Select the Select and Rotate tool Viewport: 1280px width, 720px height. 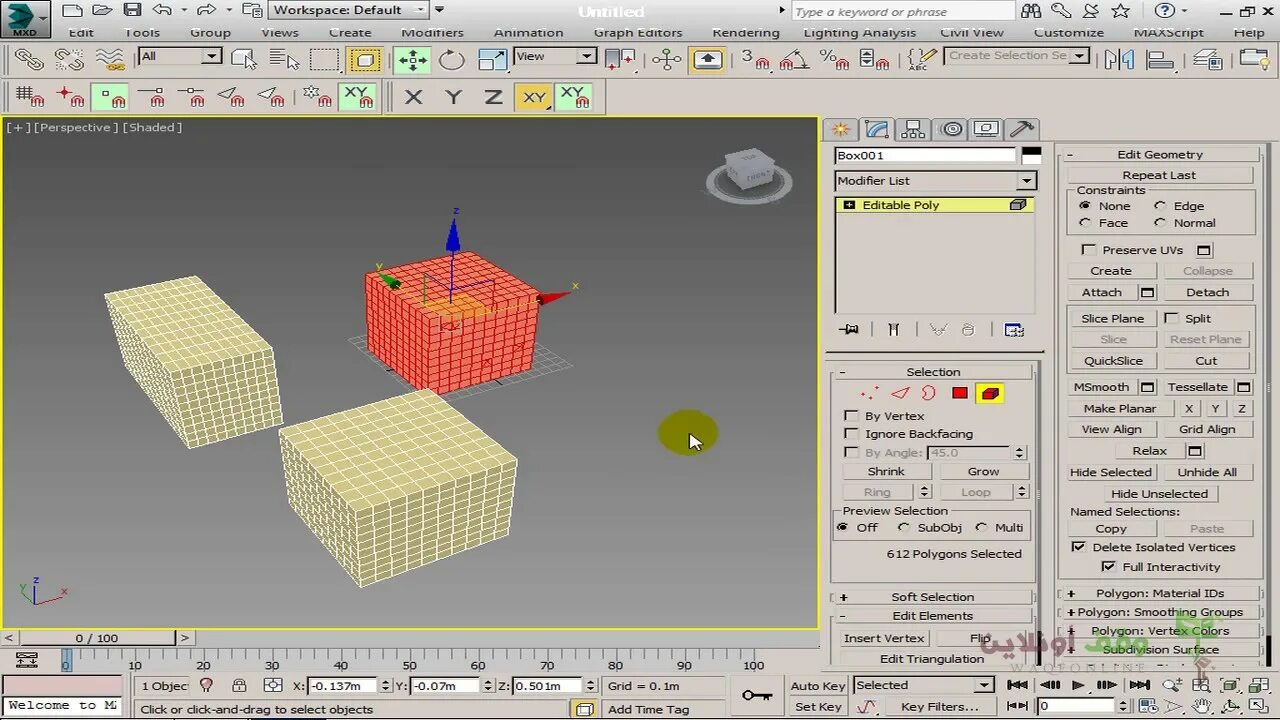click(452, 60)
